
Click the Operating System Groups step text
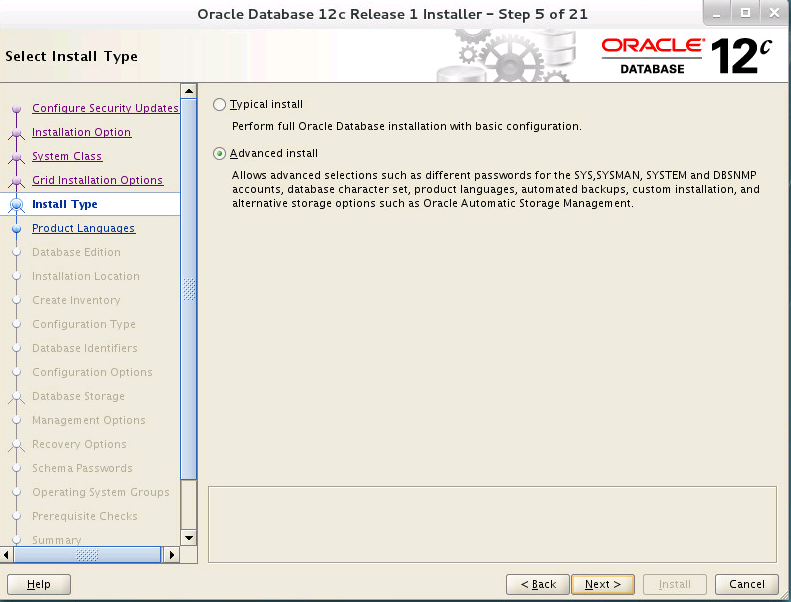click(101, 492)
